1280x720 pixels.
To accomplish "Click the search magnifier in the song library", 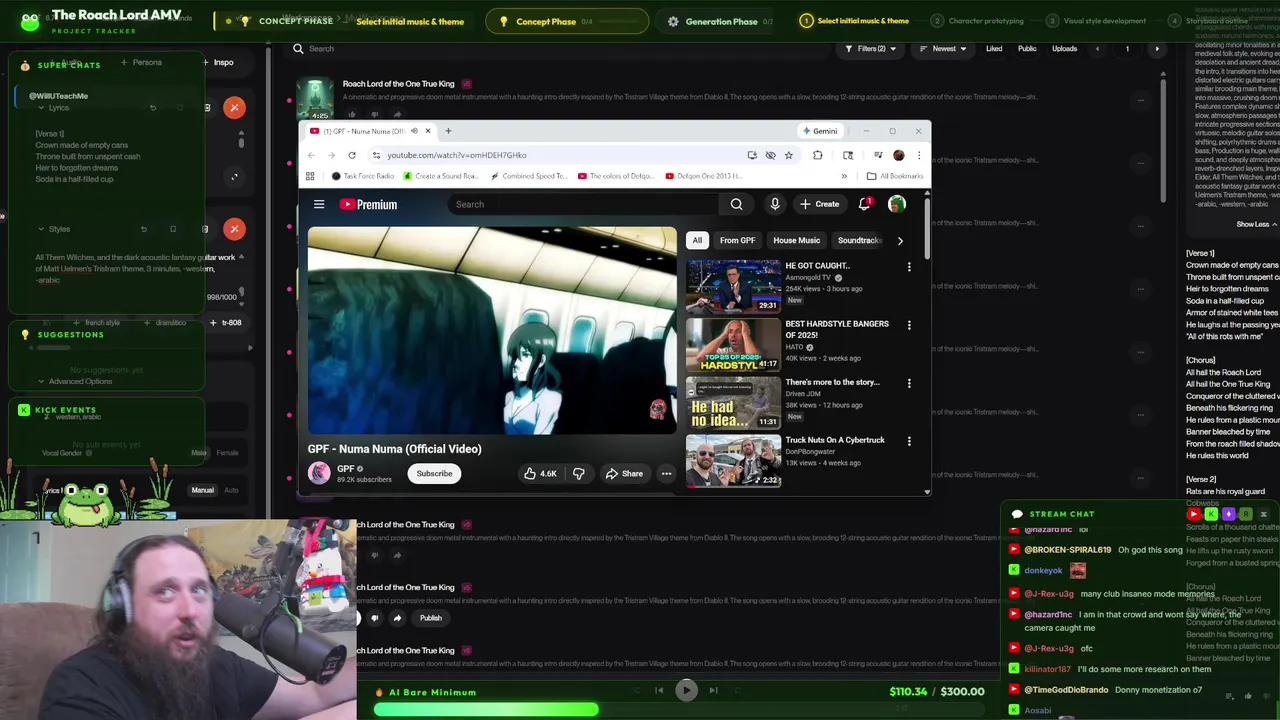I will (x=298, y=48).
